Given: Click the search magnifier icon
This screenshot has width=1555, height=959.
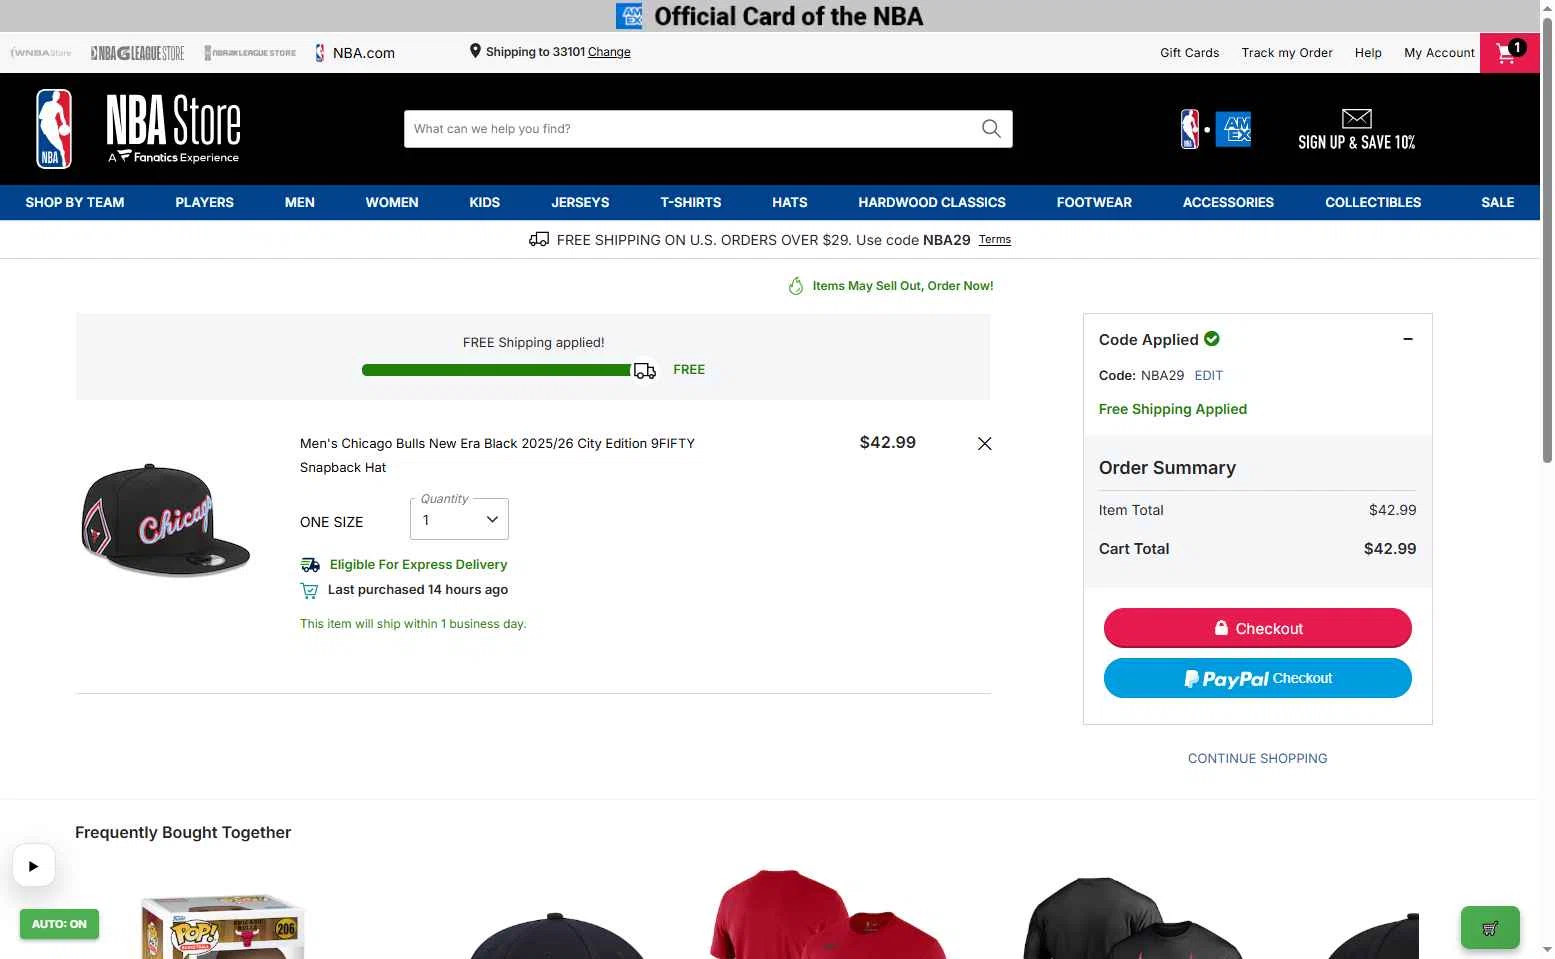Looking at the screenshot, I should [x=991, y=129].
